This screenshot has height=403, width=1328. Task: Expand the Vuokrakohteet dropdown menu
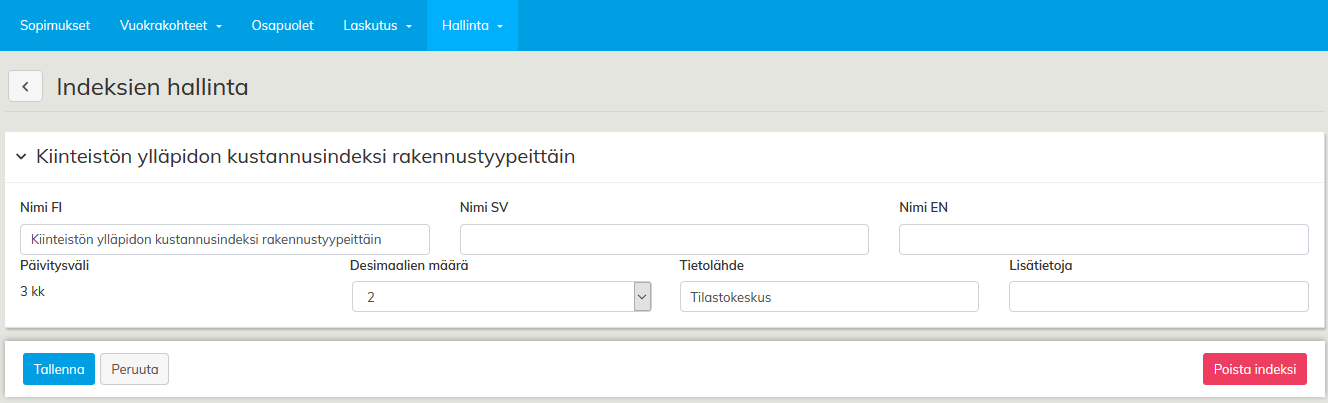coord(170,25)
